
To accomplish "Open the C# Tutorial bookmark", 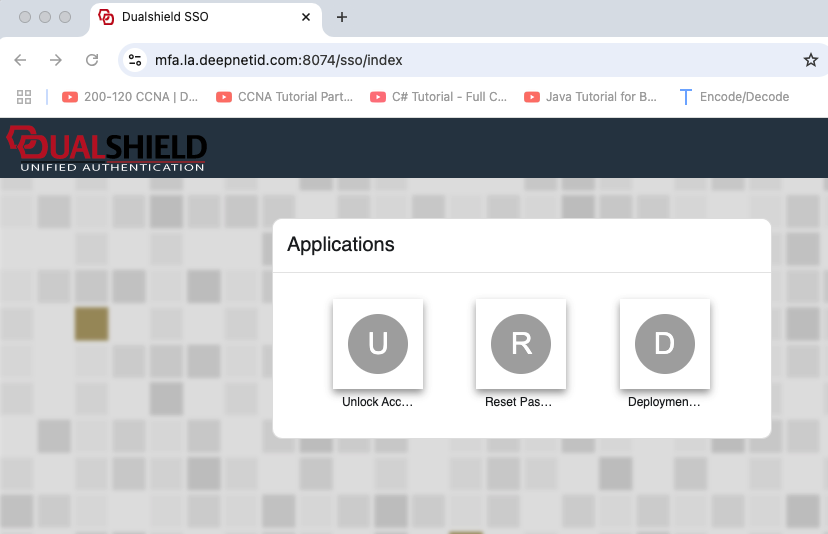I will 439,97.
